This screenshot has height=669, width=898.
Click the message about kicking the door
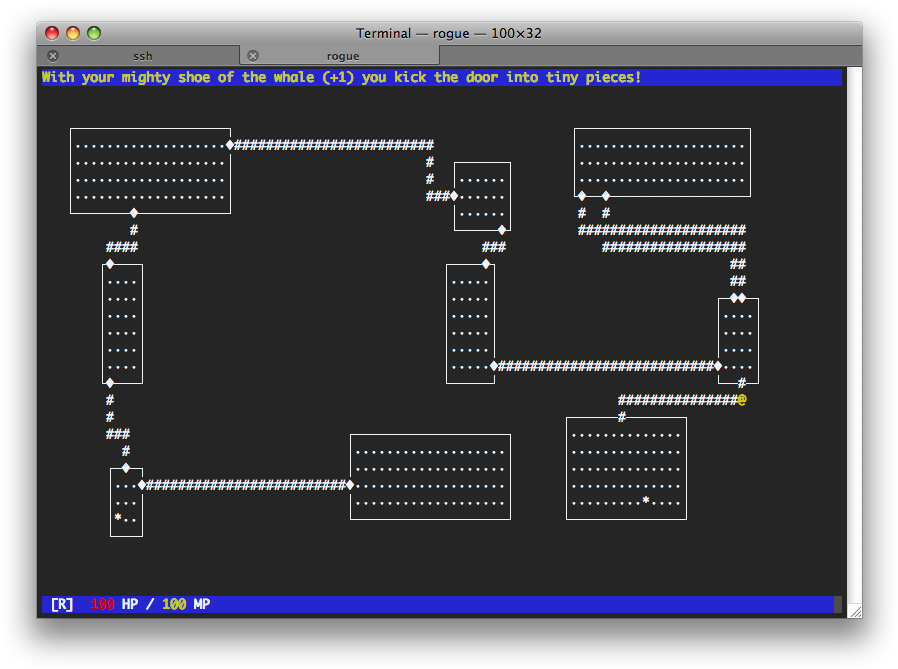click(x=341, y=77)
